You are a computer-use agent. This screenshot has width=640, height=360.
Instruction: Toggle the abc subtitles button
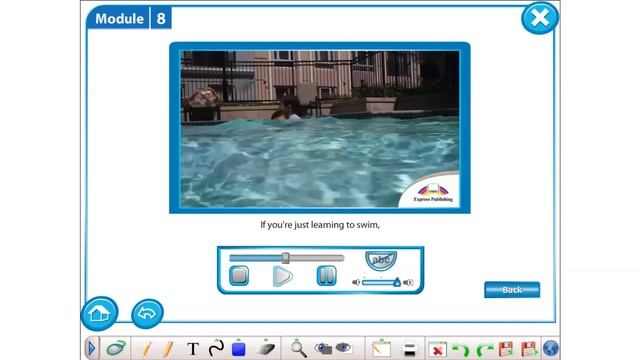pos(381,260)
